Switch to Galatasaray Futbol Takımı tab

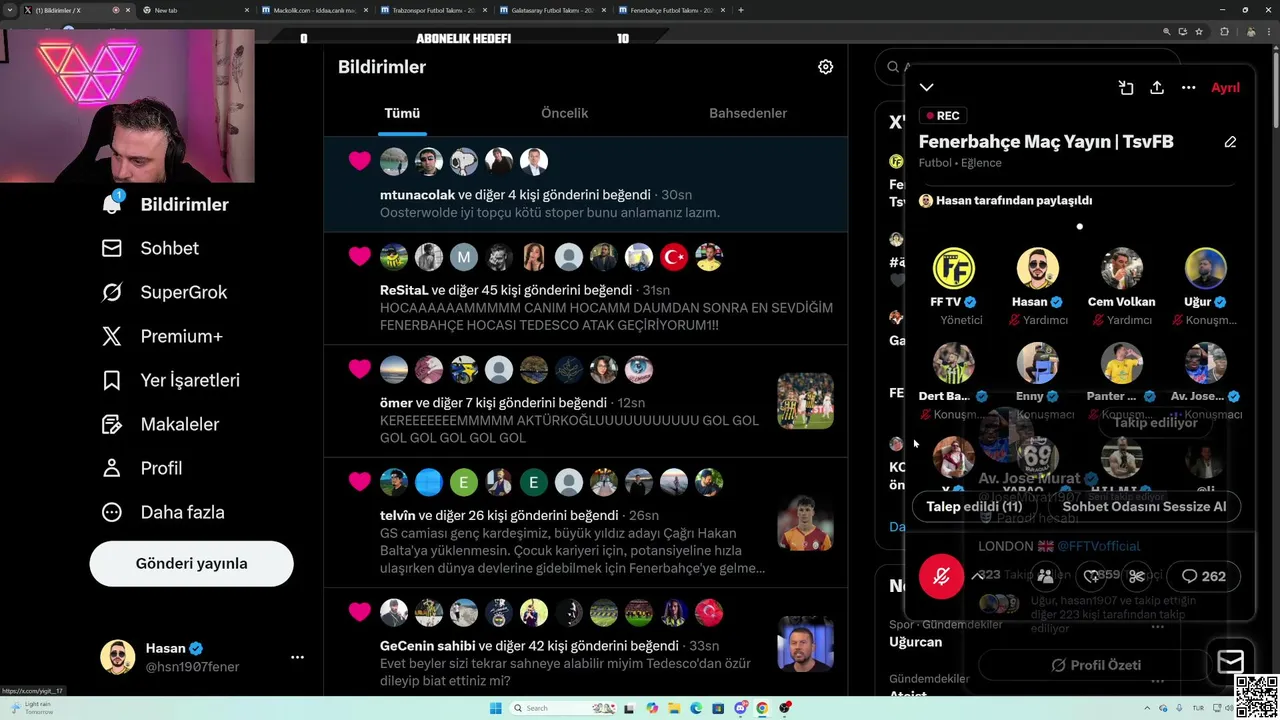(553, 10)
